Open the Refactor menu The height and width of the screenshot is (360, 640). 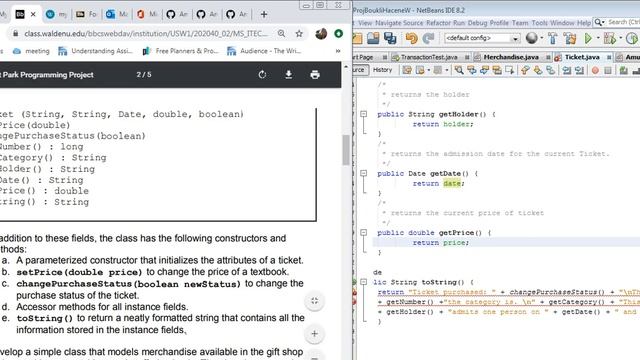(x=438, y=23)
